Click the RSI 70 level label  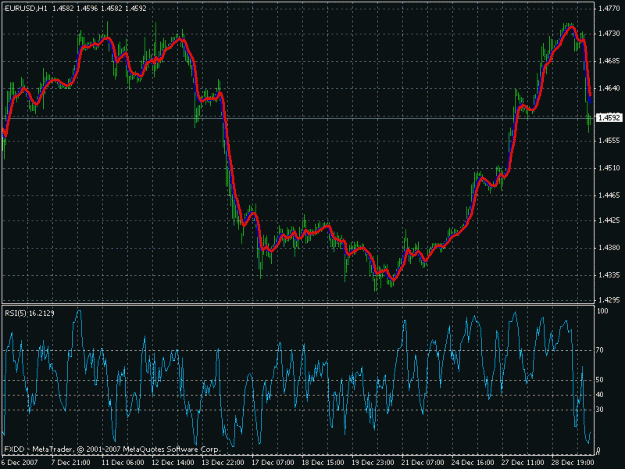pyautogui.click(x=600, y=350)
